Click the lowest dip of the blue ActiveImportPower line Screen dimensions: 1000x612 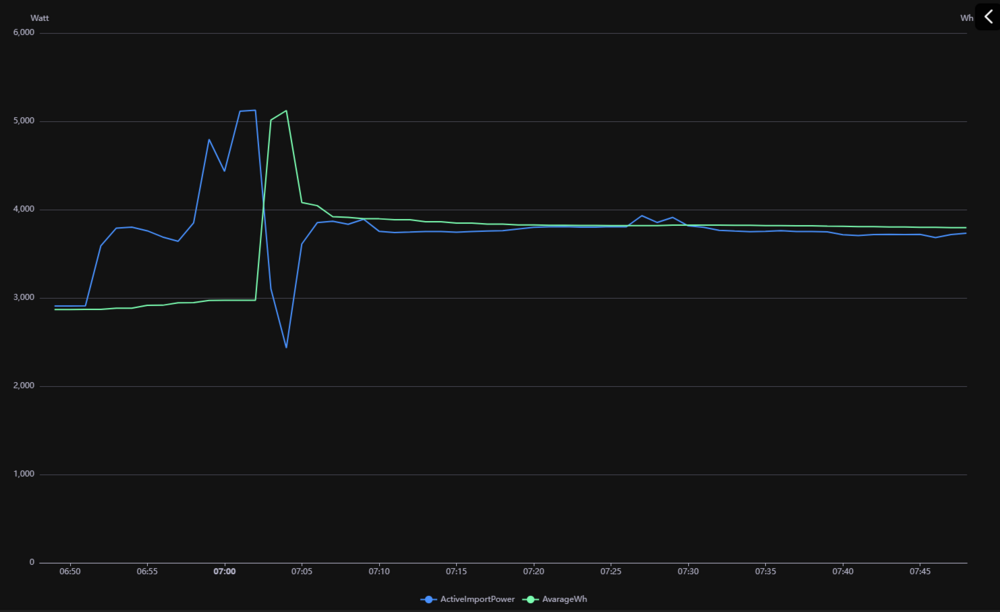286,347
